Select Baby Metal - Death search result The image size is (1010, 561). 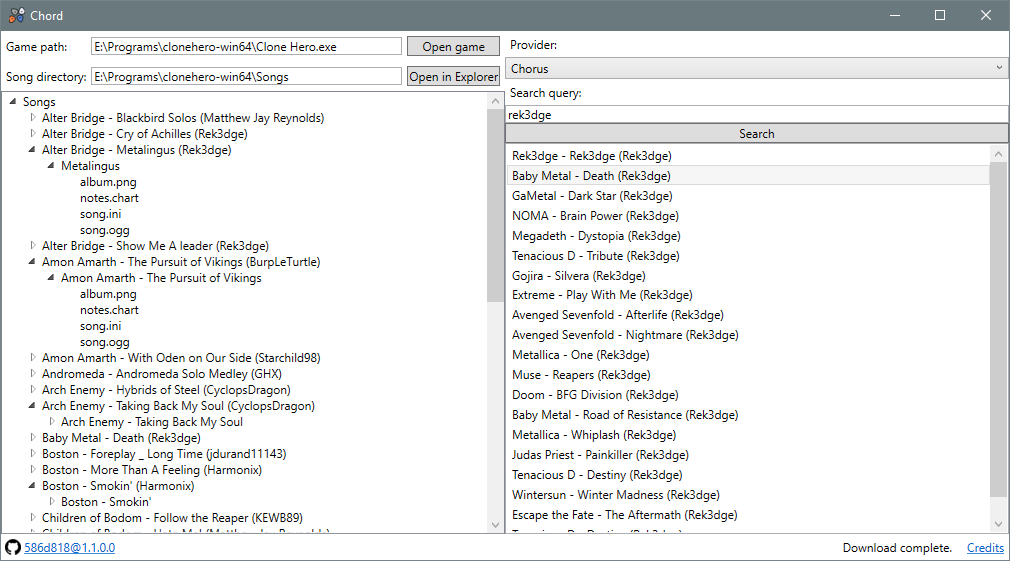click(748, 176)
